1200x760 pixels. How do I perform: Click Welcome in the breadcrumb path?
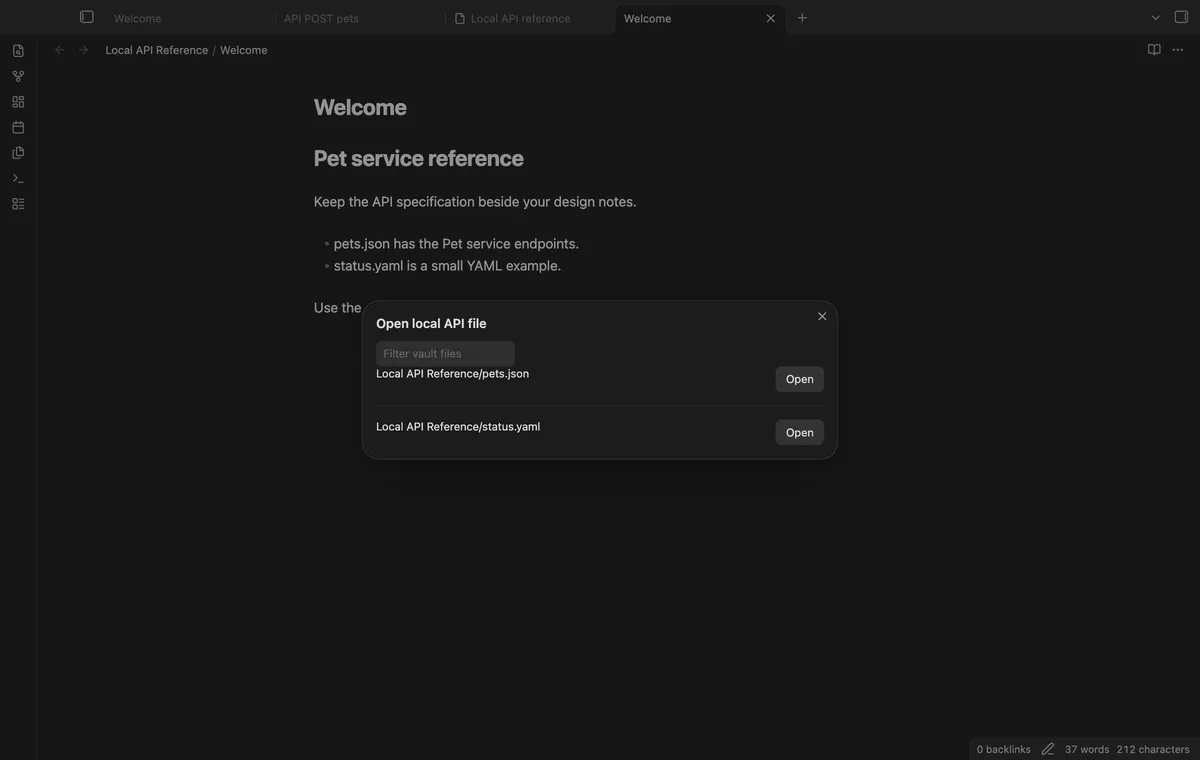(x=244, y=50)
